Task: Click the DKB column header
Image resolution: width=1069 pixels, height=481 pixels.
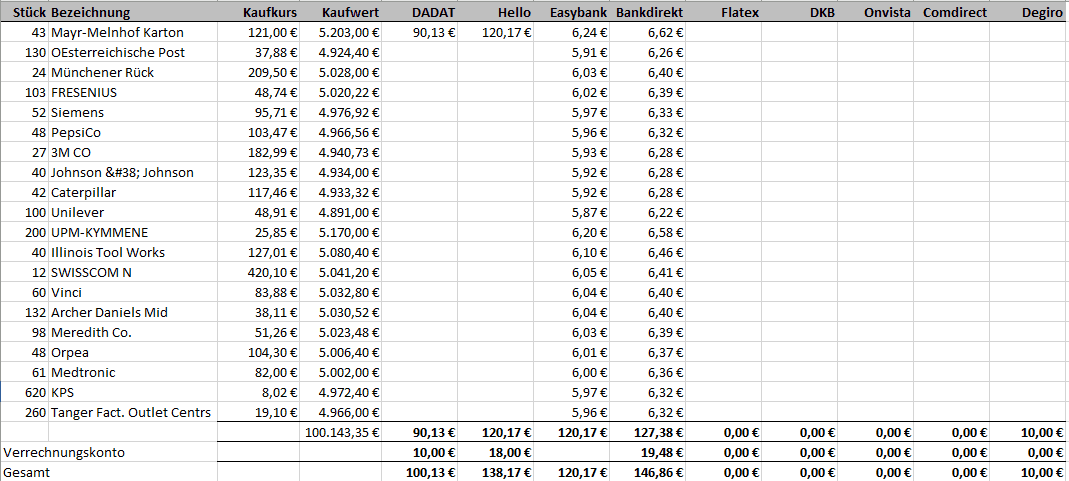Action: click(800, 12)
